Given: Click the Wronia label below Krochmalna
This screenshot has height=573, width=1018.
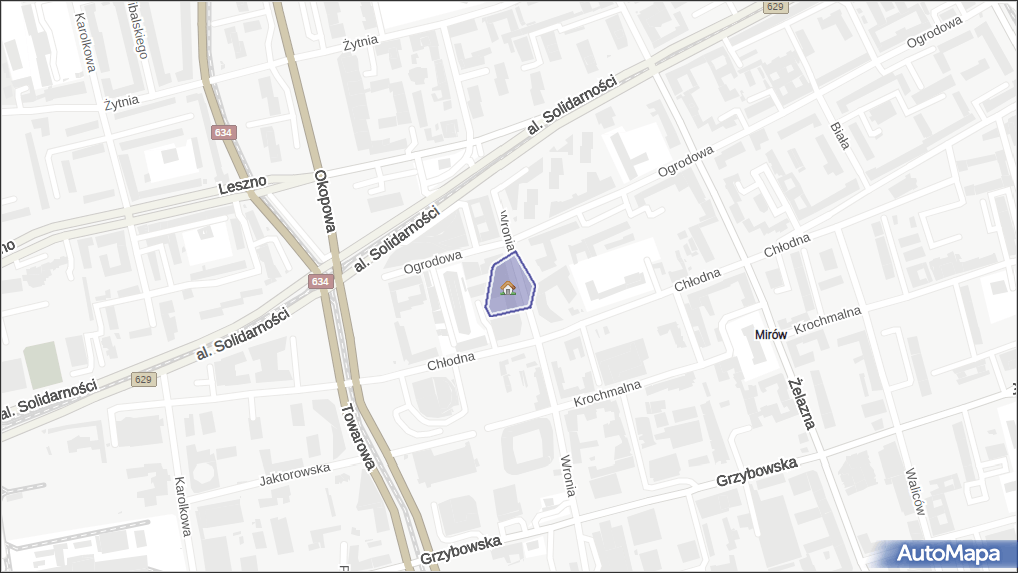Looking at the screenshot, I should point(567,475).
